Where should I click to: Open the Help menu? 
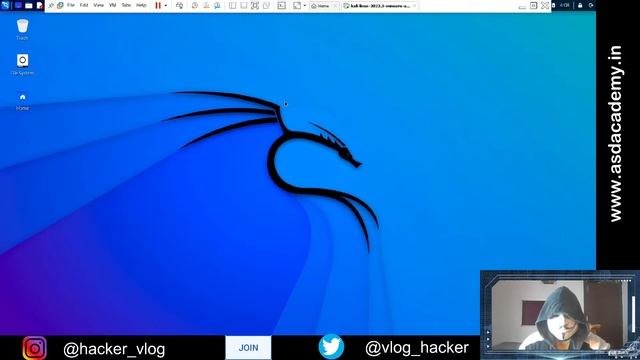pyautogui.click(x=141, y=5)
